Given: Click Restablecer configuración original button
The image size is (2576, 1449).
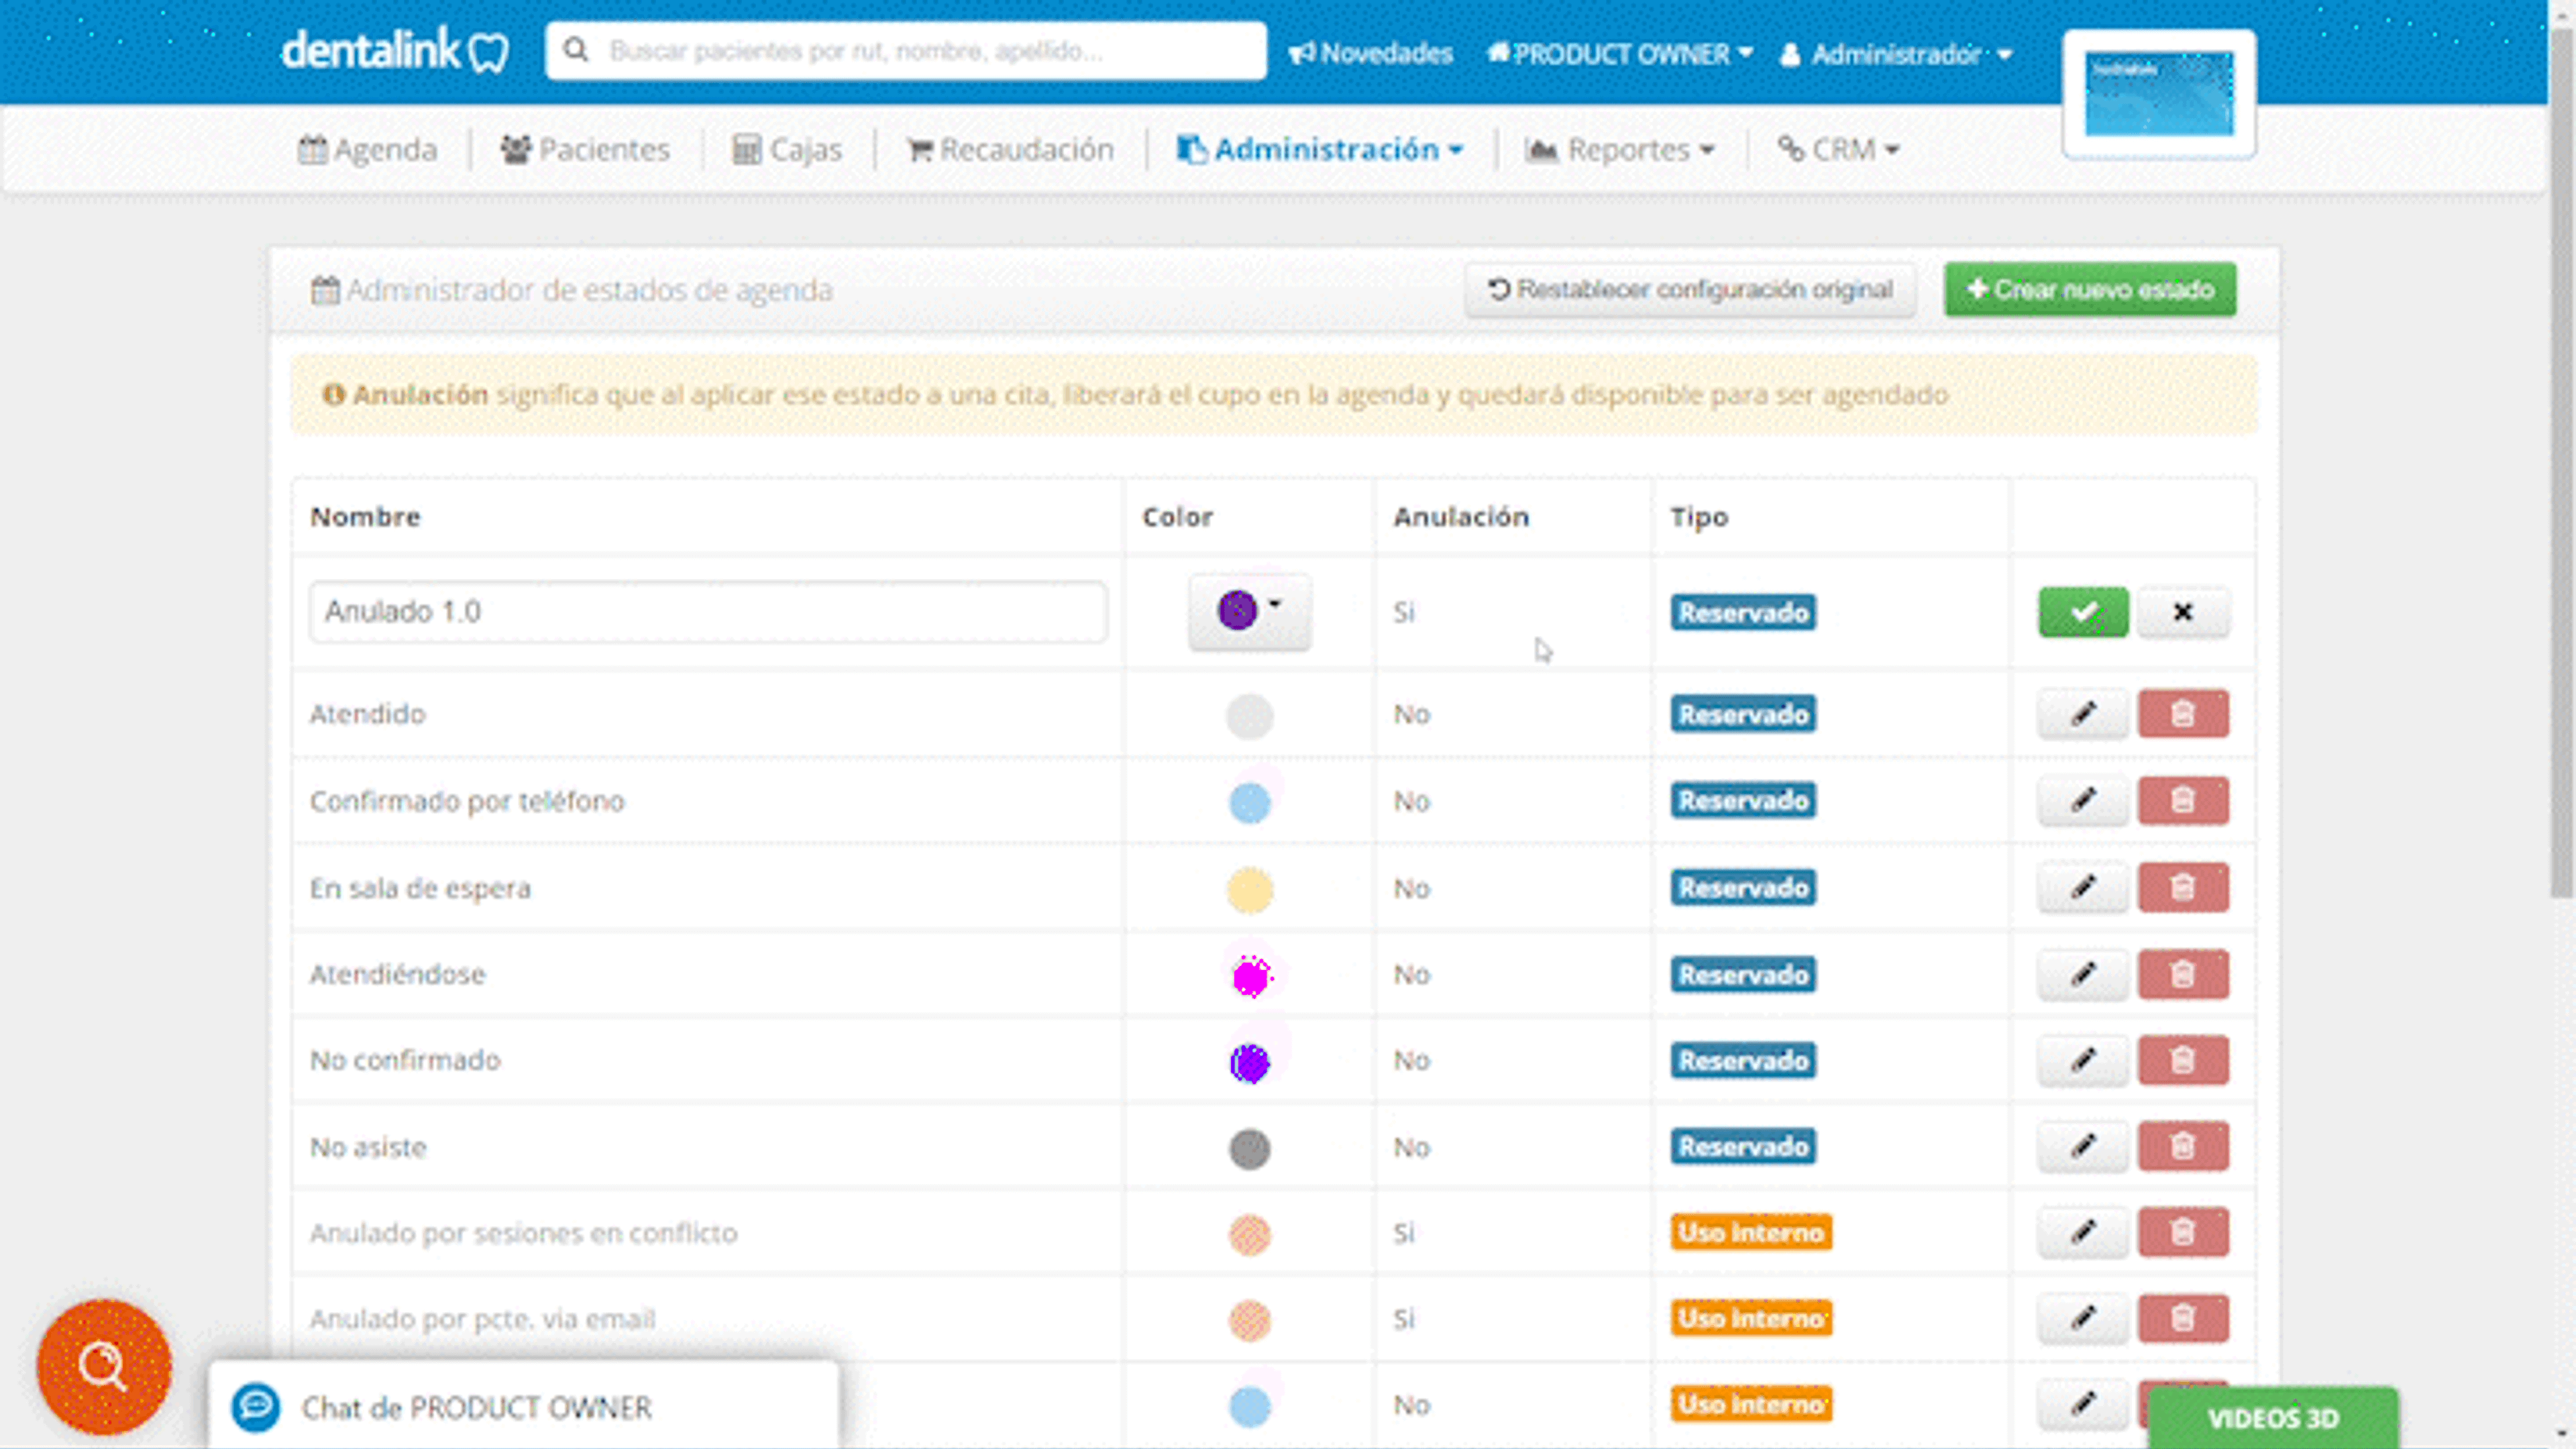Looking at the screenshot, I should coord(1690,290).
